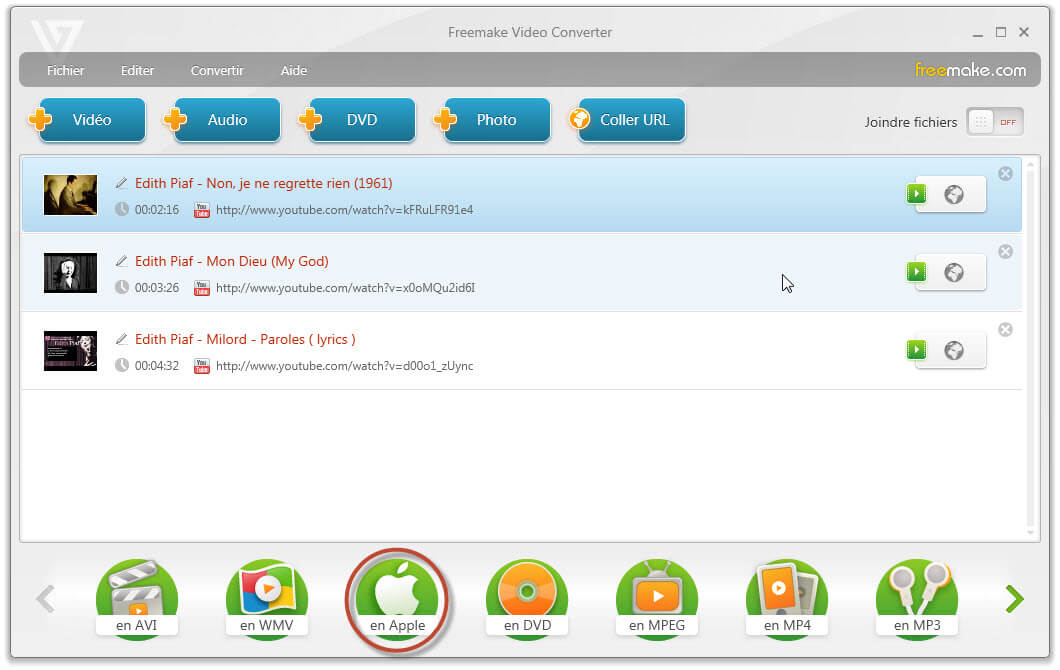The image size is (1060, 670).
Task: Select the Non, je ne regrette rien thumbnail
Action: [70, 195]
